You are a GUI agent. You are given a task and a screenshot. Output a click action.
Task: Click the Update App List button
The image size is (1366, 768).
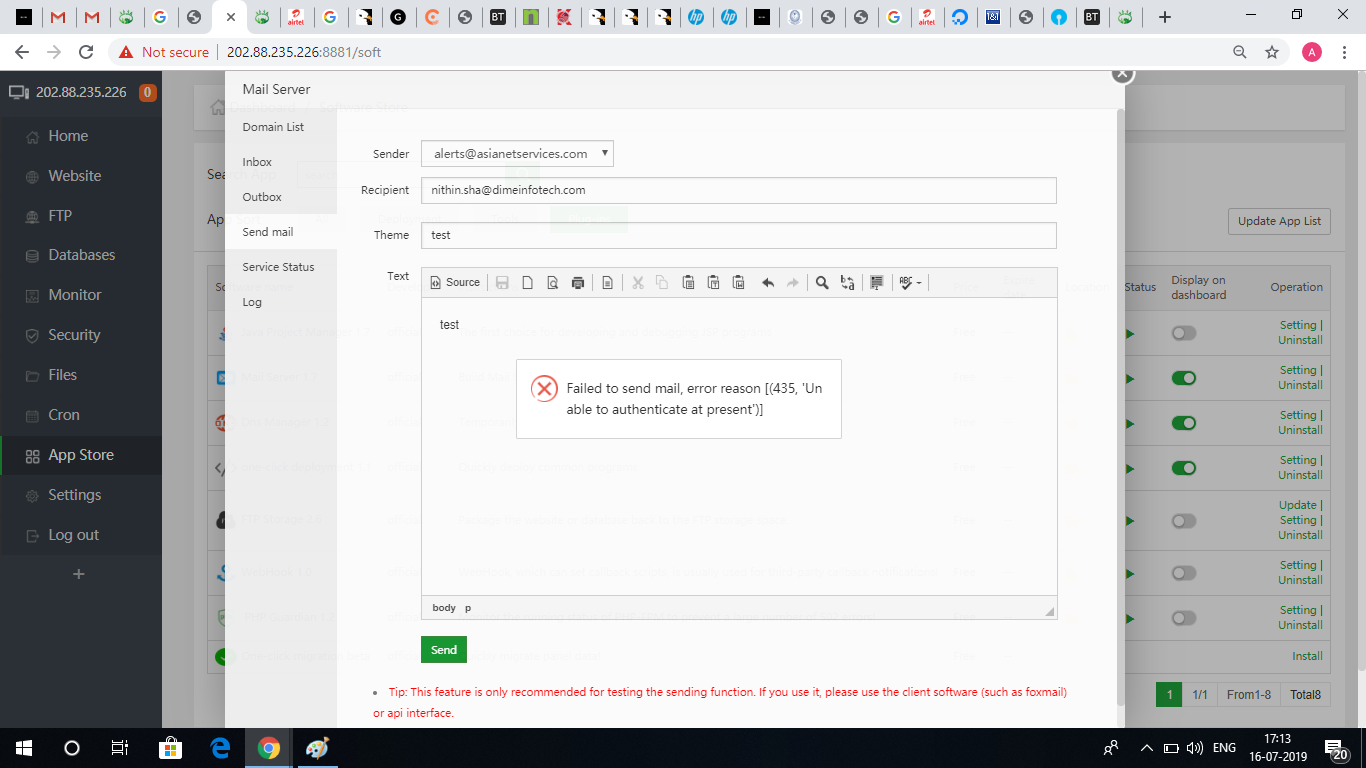1278,221
